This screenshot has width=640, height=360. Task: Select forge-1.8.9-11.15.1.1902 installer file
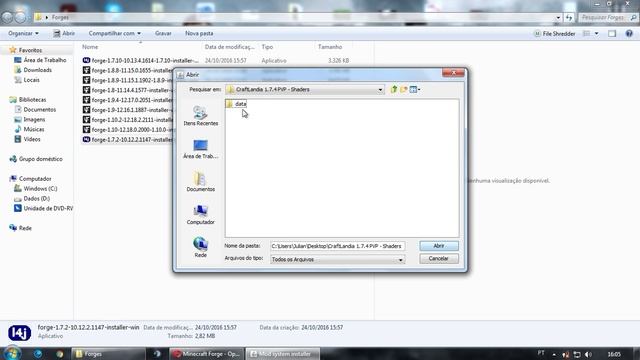point(128,80)
